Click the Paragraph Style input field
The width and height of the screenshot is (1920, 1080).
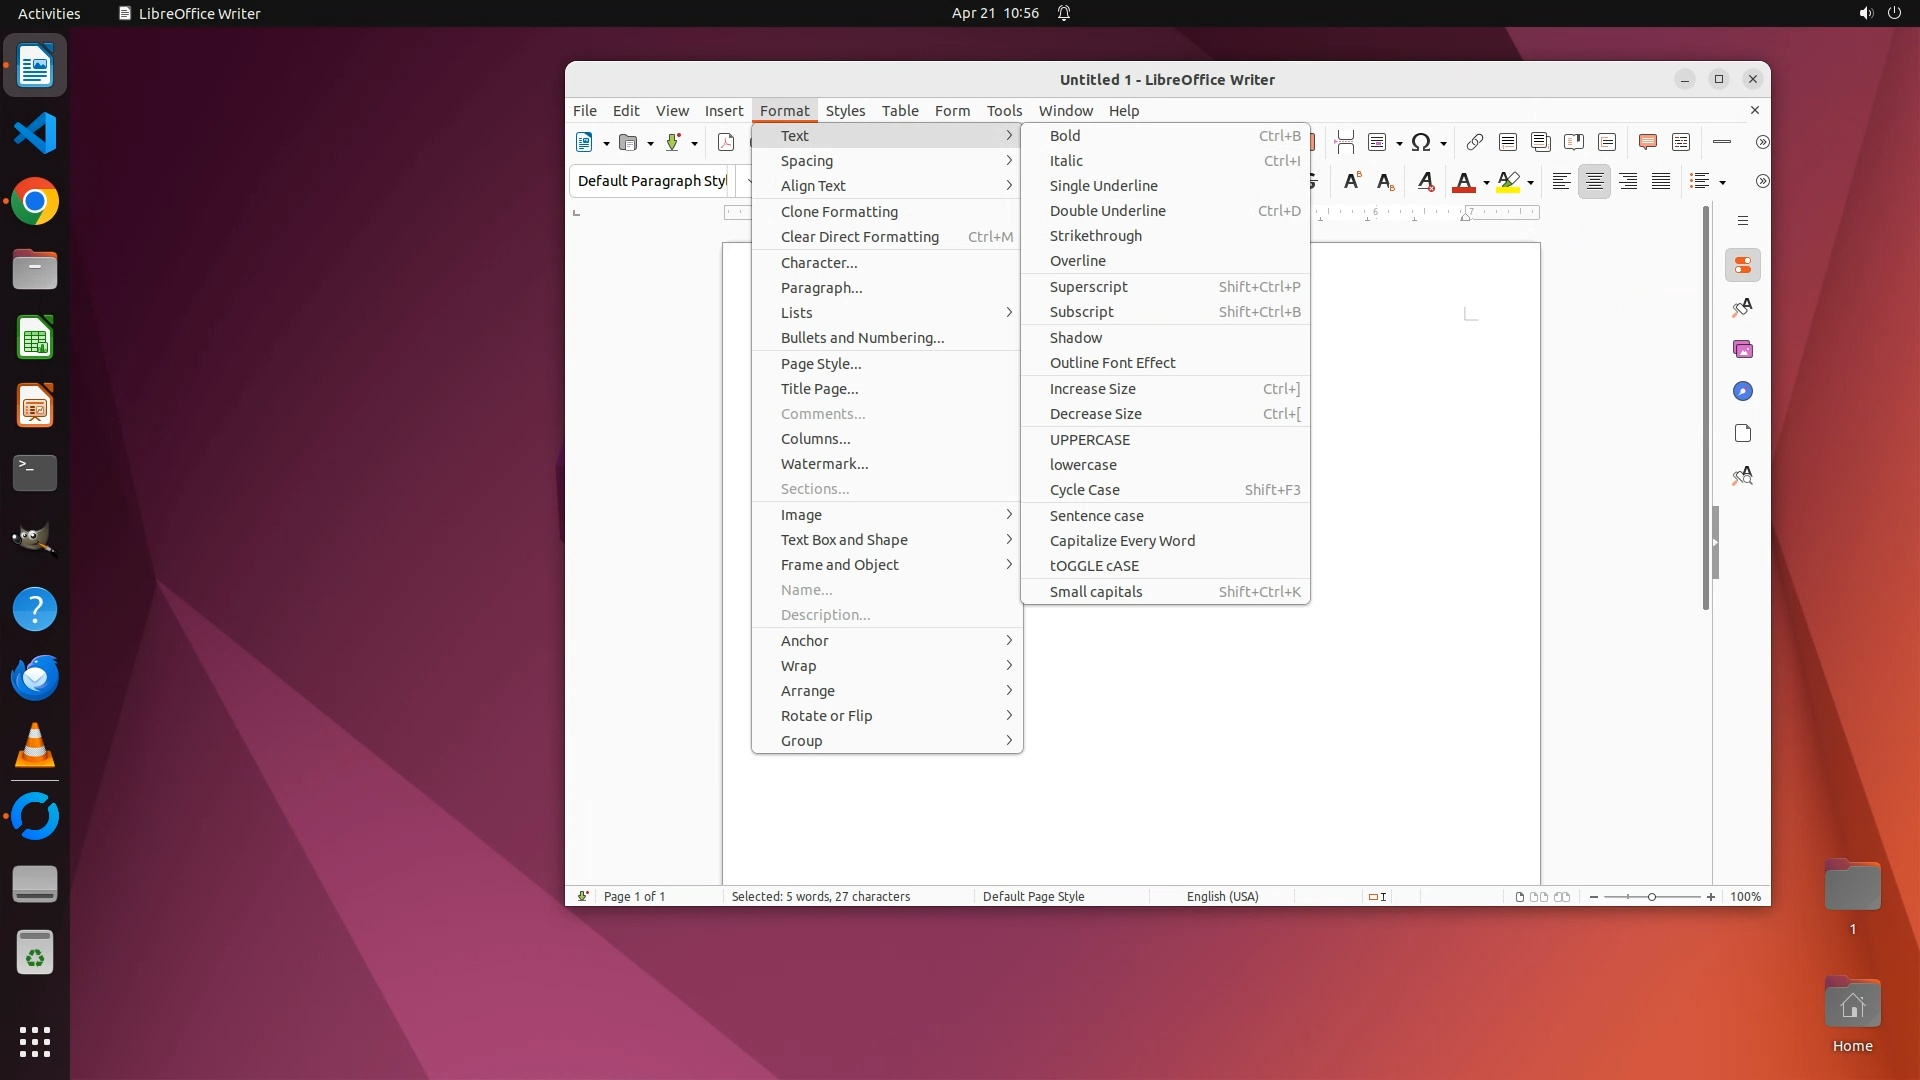tap(652, 181)
